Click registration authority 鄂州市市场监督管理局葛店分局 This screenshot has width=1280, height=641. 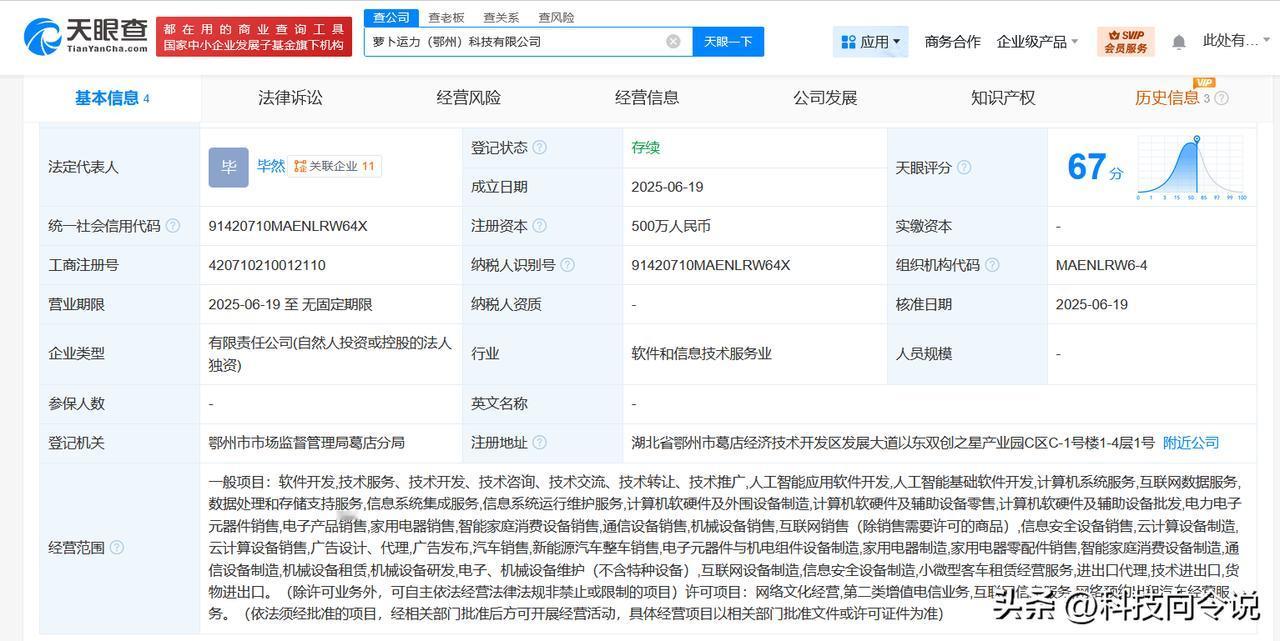(307, 442)
